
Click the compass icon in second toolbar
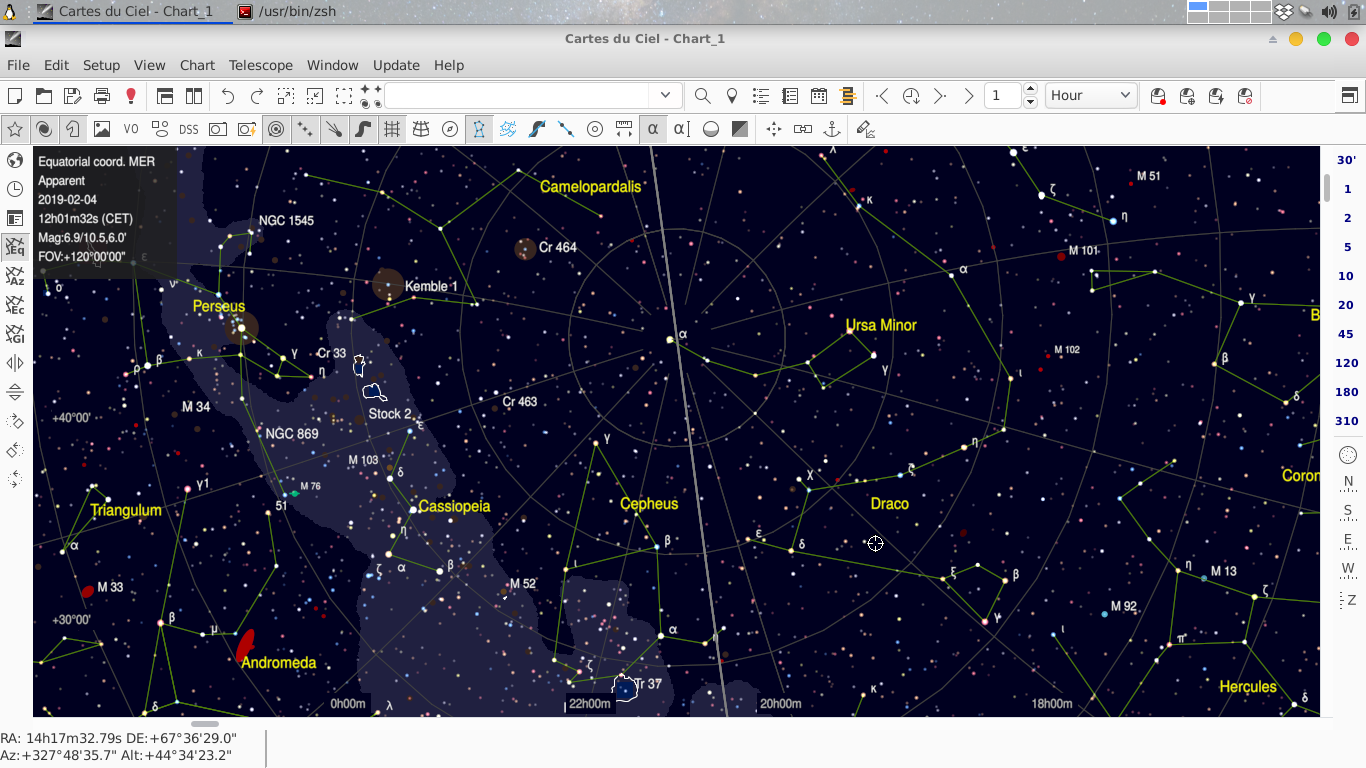pos(450,129)
